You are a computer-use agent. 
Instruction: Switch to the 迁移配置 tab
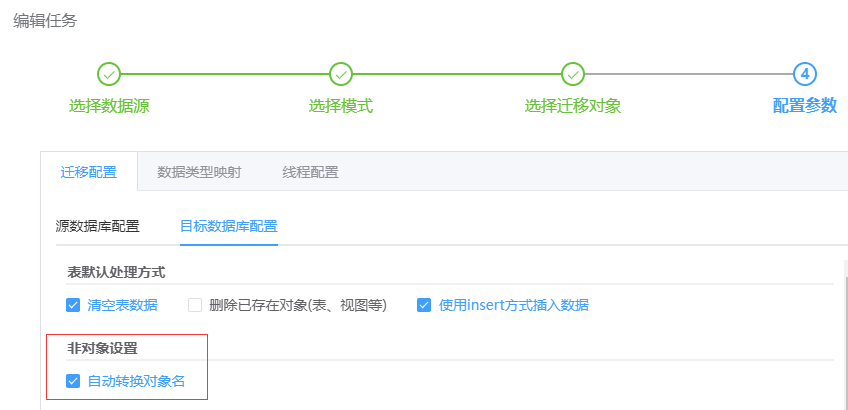pyautogui.click(x=89, y=172)
